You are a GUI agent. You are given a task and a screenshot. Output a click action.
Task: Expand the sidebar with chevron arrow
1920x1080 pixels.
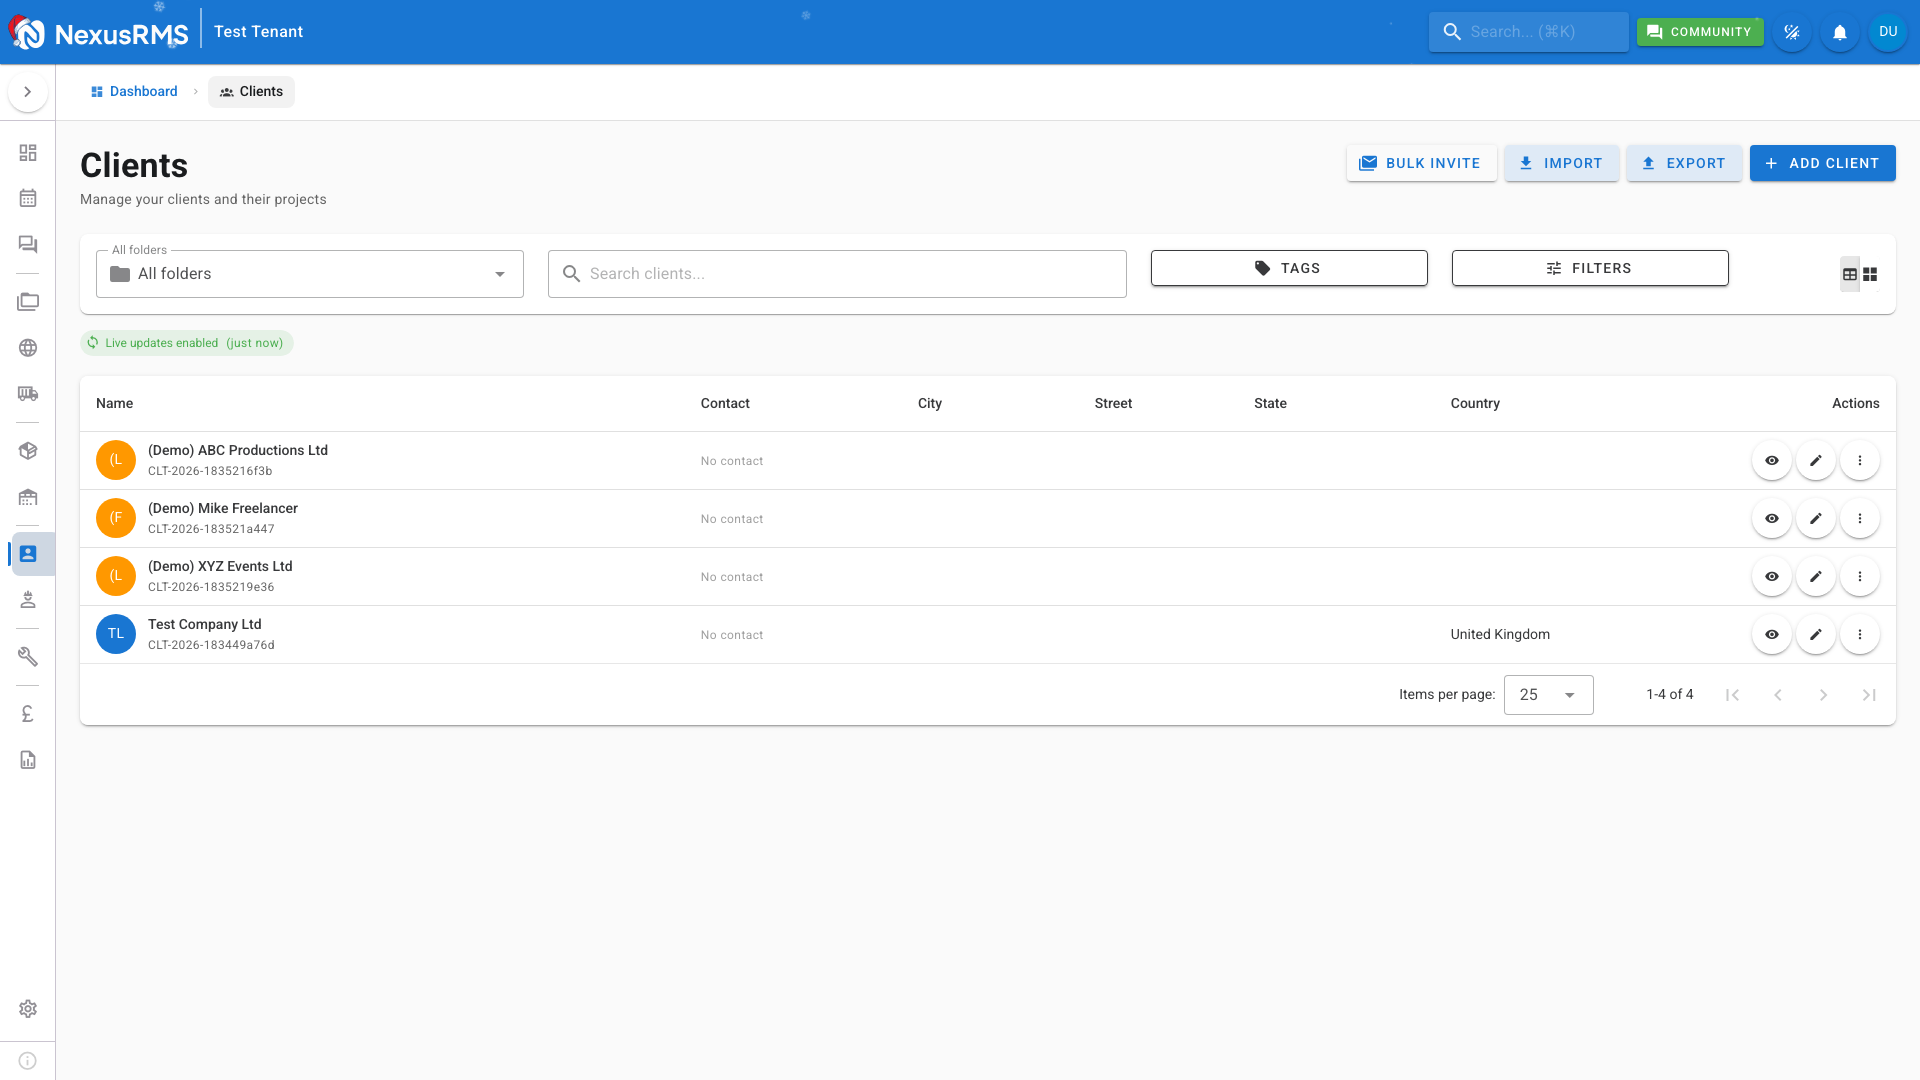pyautogui.click(x=28, y=92)
